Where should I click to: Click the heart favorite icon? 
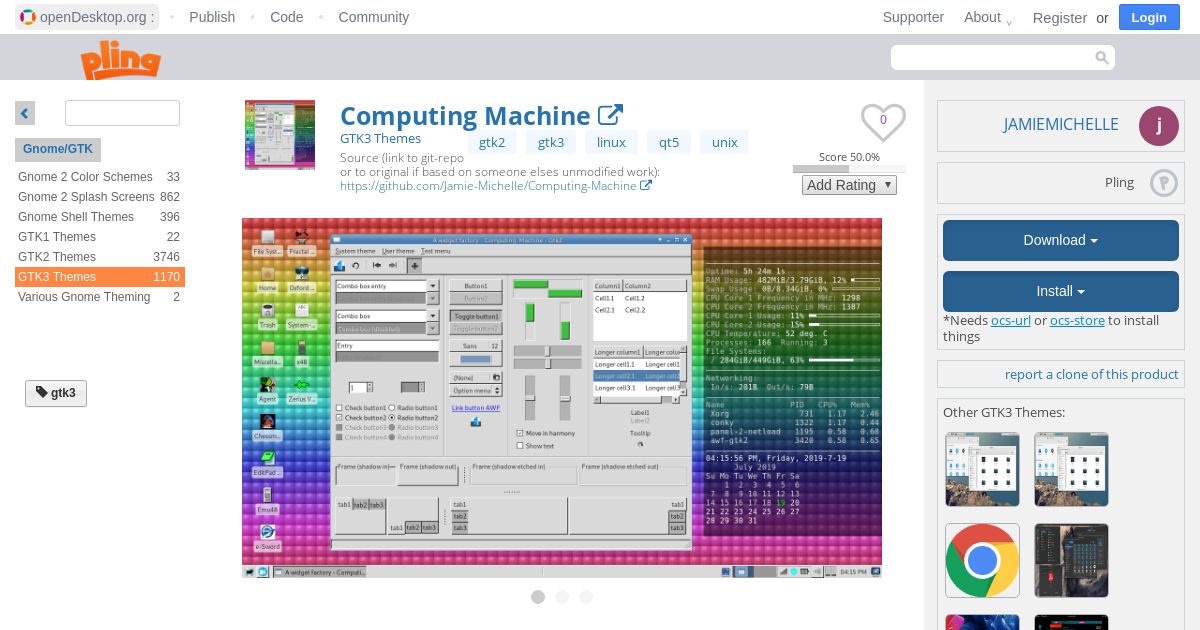click(883, 122)
